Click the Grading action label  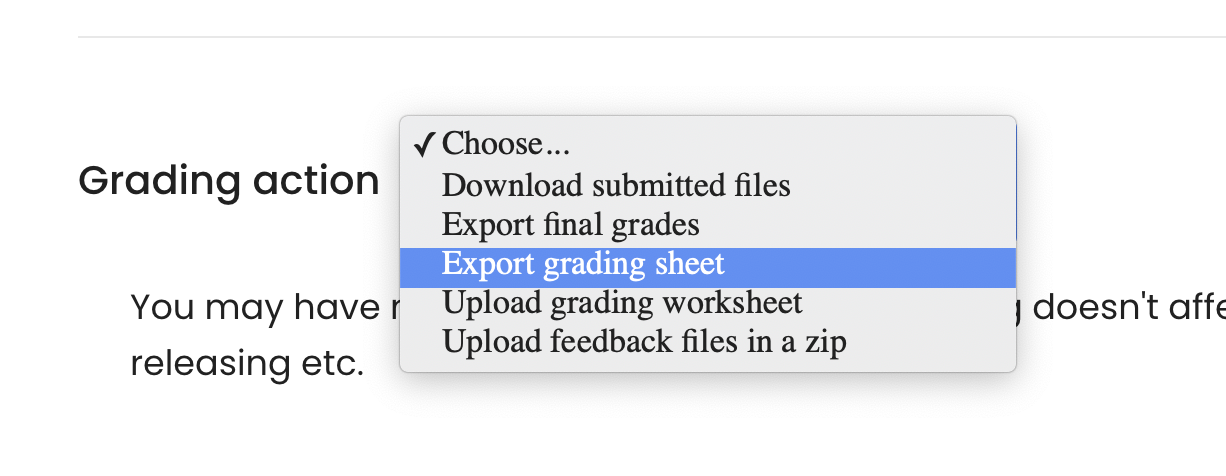229,181
